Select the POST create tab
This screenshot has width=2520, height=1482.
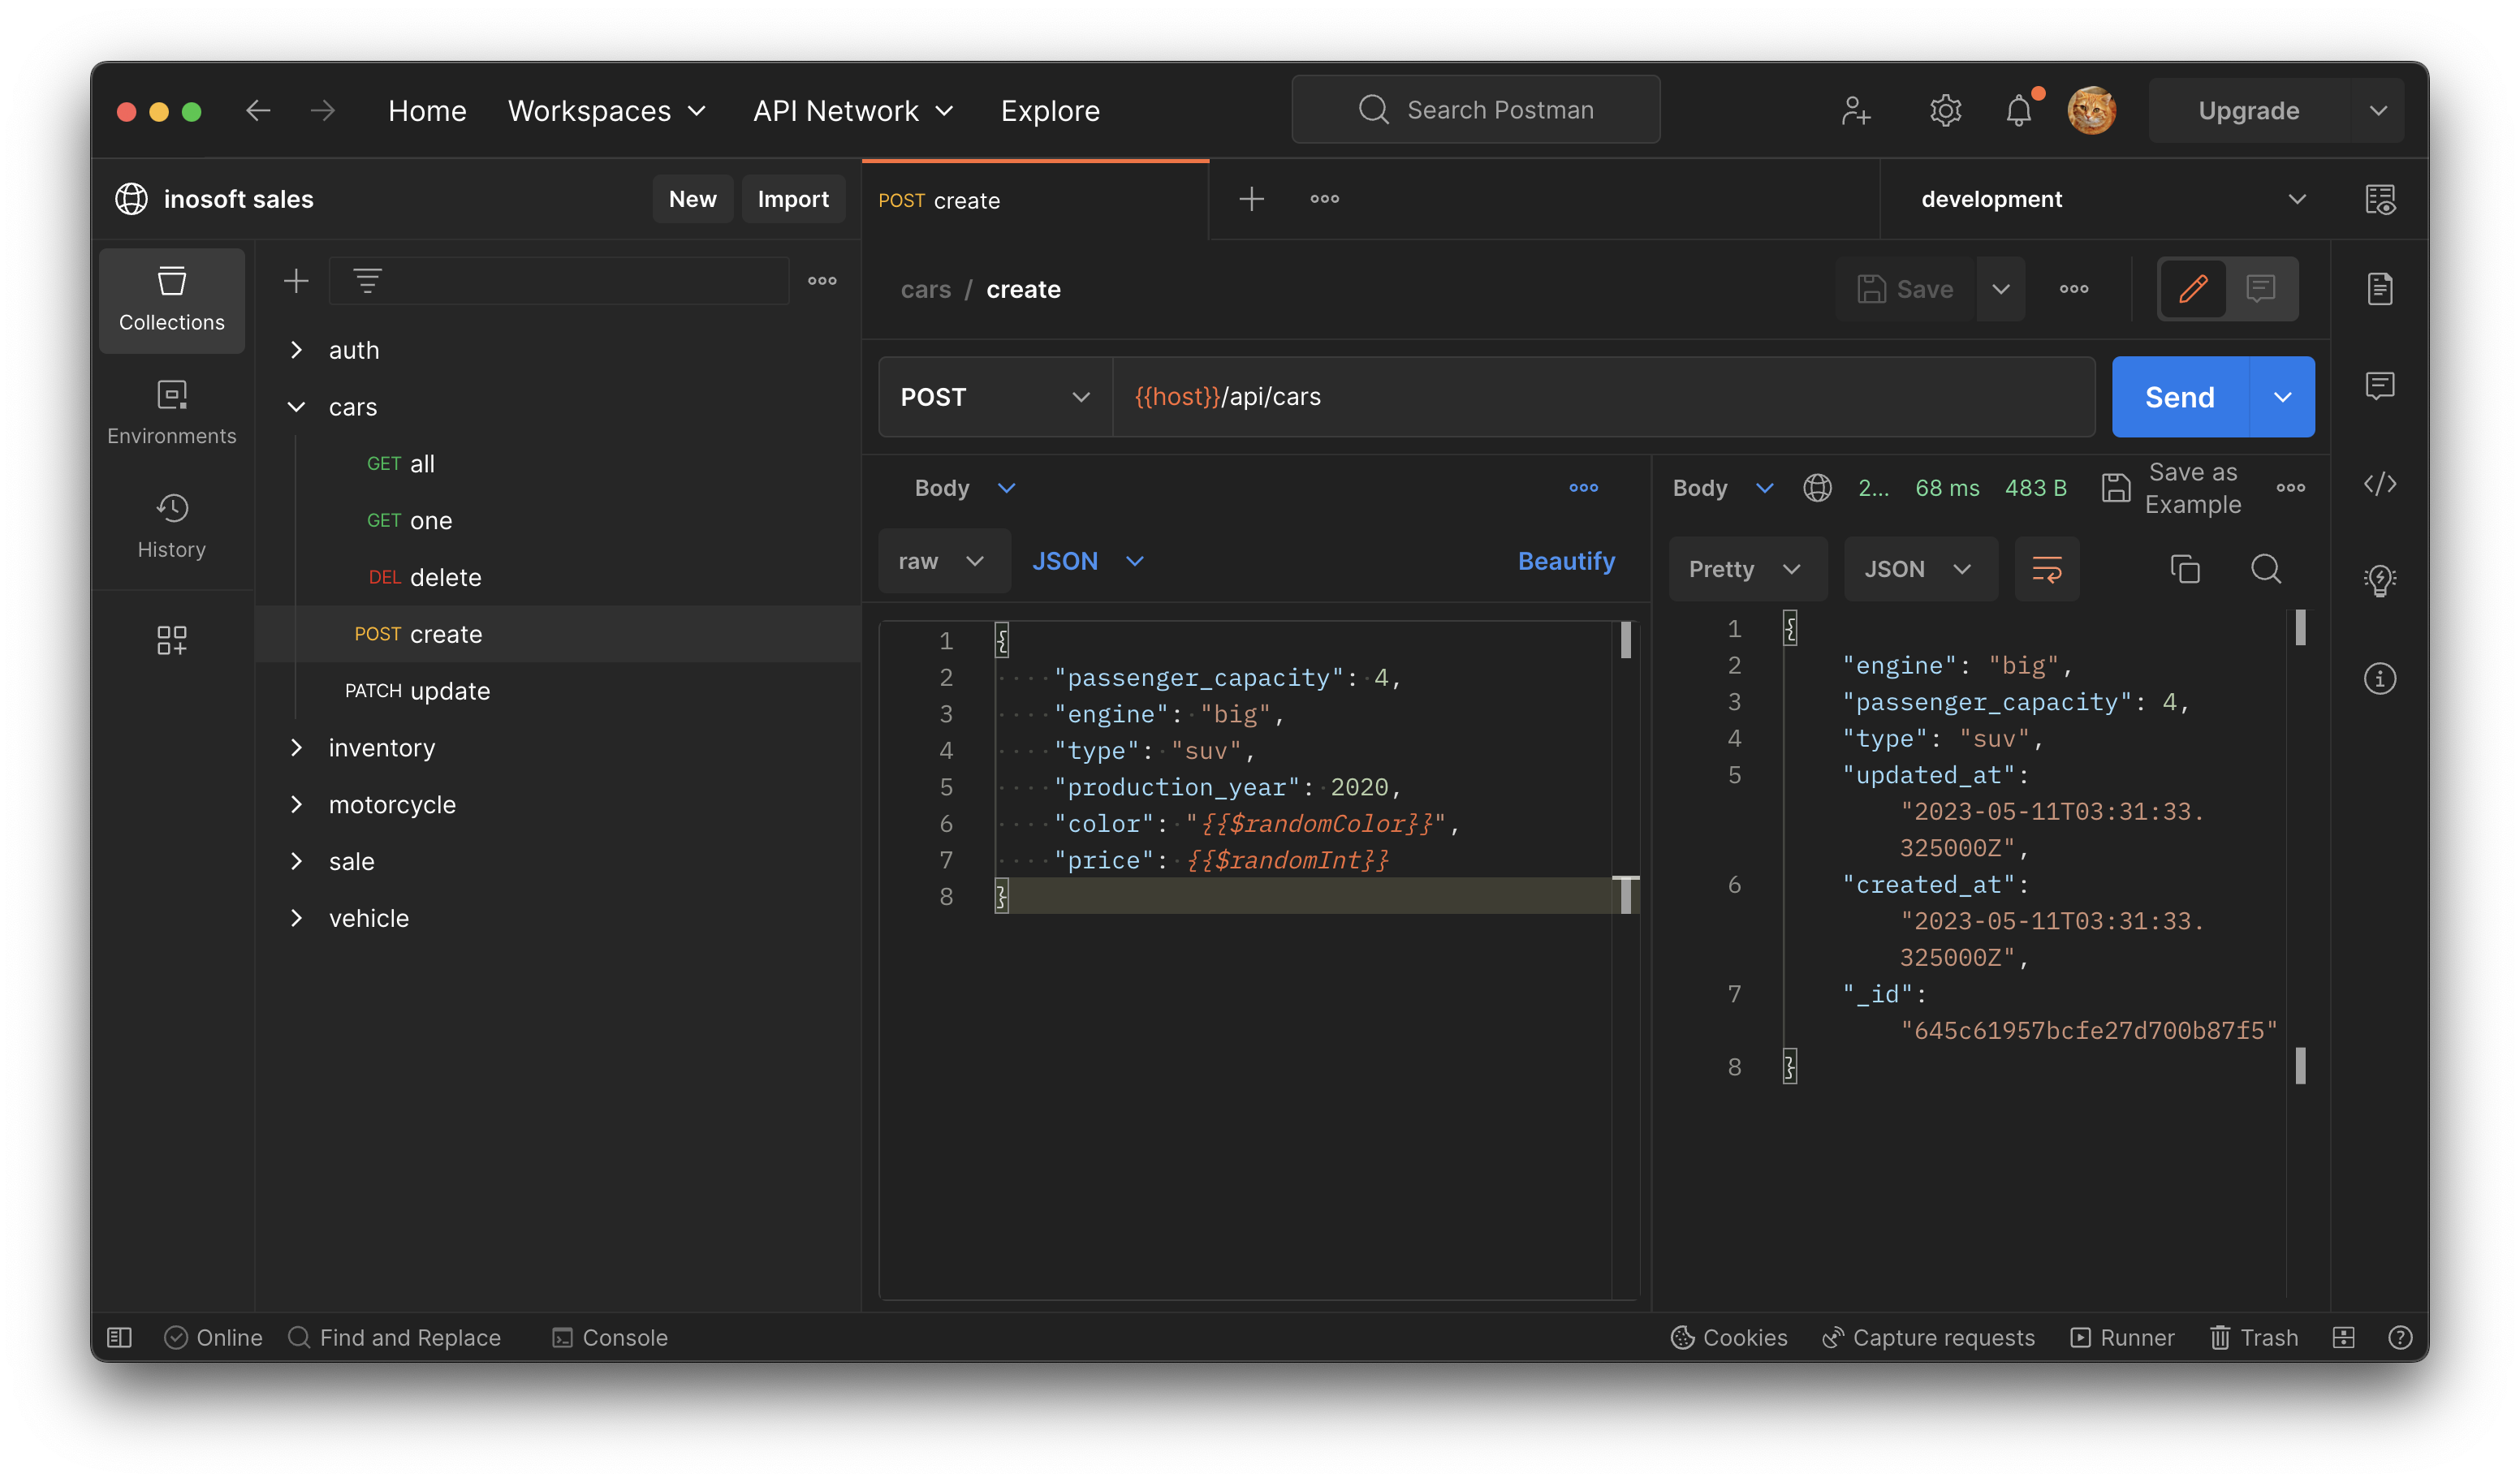(1035, 200)
